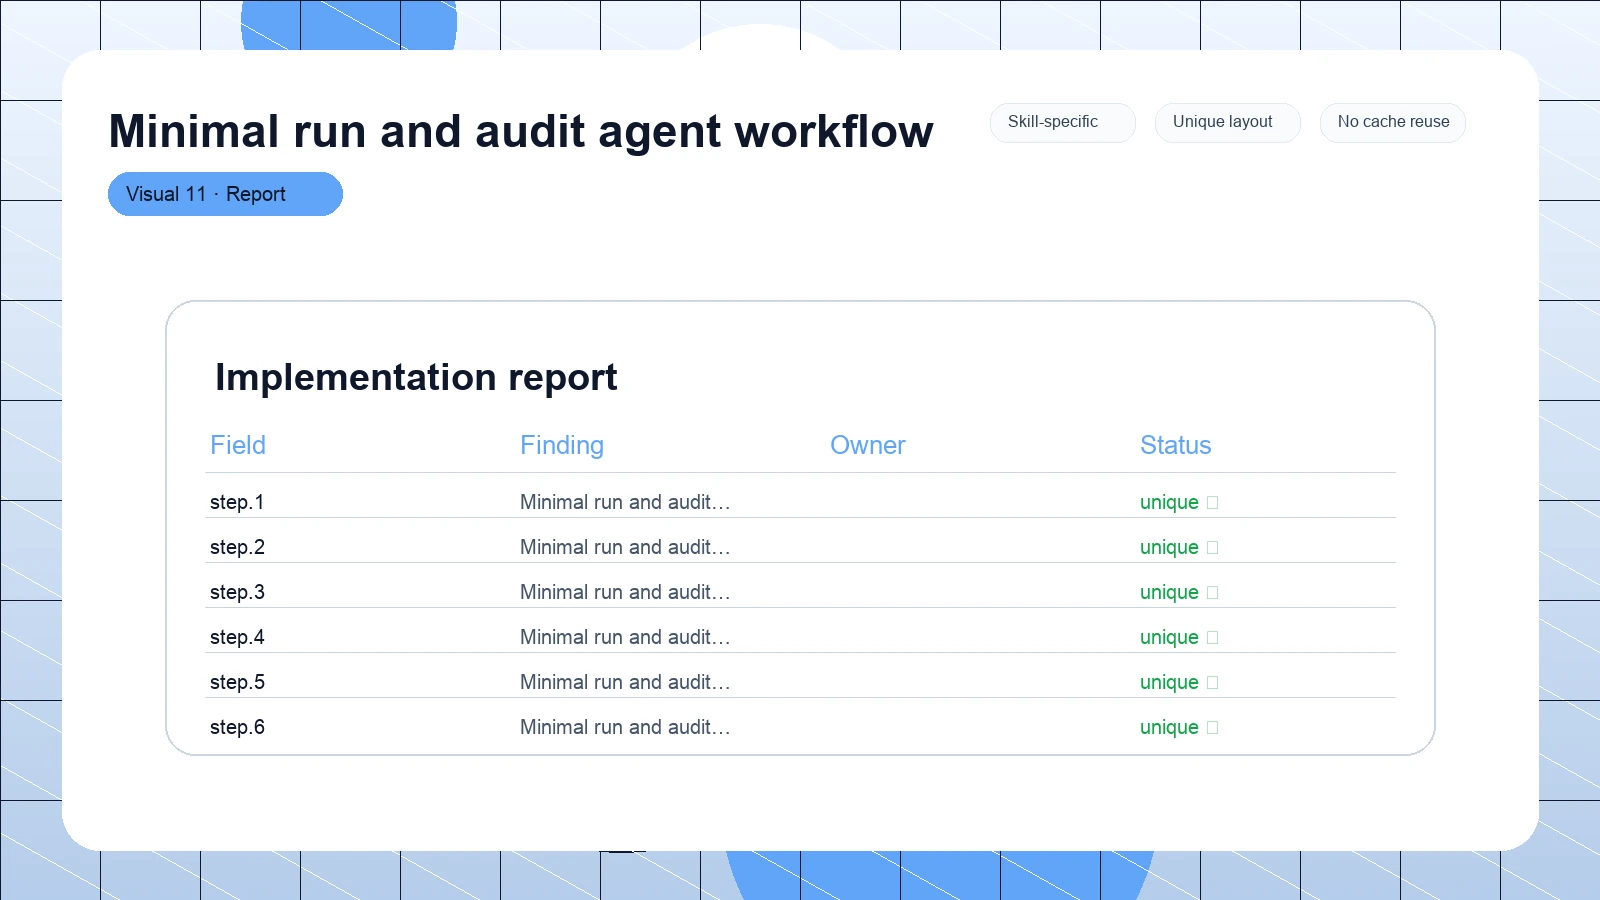Click the finding text in step.3 row
This screenshot has height=900, width=1600.
point(625,592)
